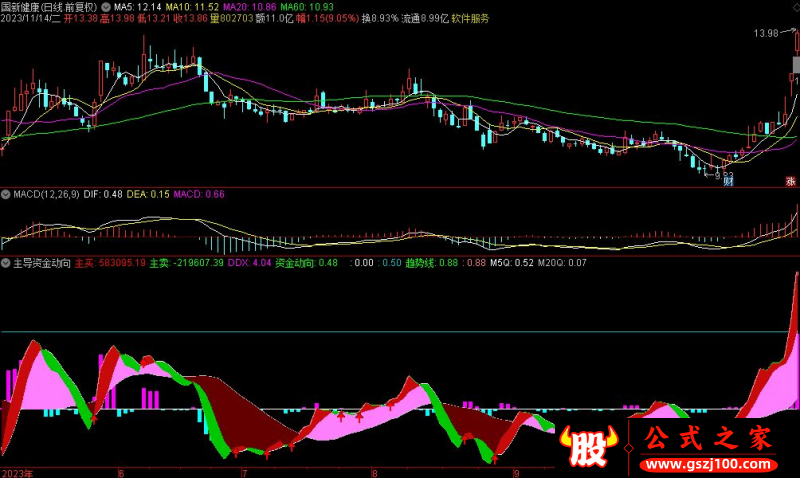Click the month 9 marker on time axis
The width and height of the screenshot is (800, 478).
[517, 473]
